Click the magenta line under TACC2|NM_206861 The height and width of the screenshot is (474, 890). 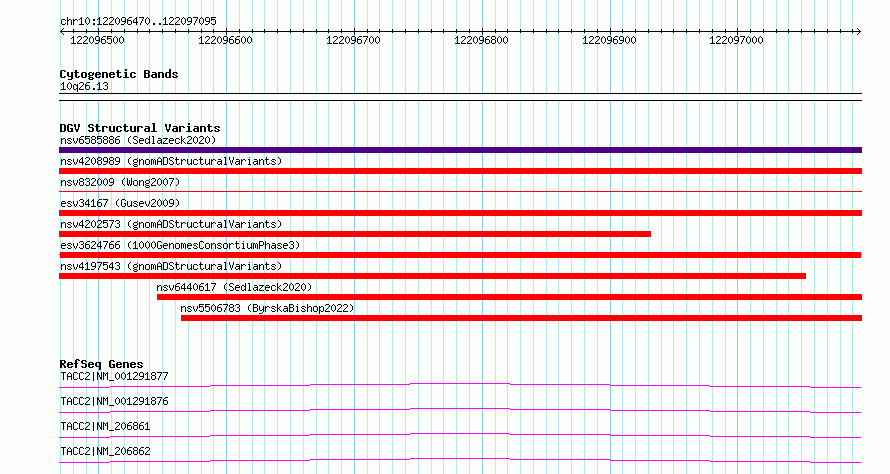coord(460,436)
